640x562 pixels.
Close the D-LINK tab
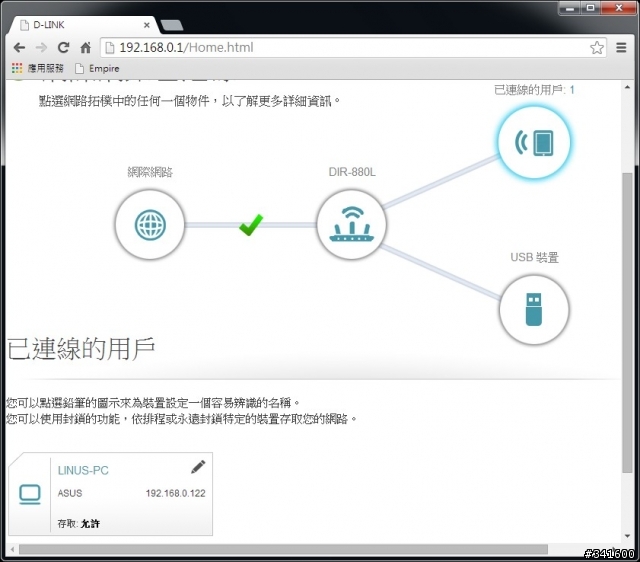pyautogui.click(x=147, y=25)
